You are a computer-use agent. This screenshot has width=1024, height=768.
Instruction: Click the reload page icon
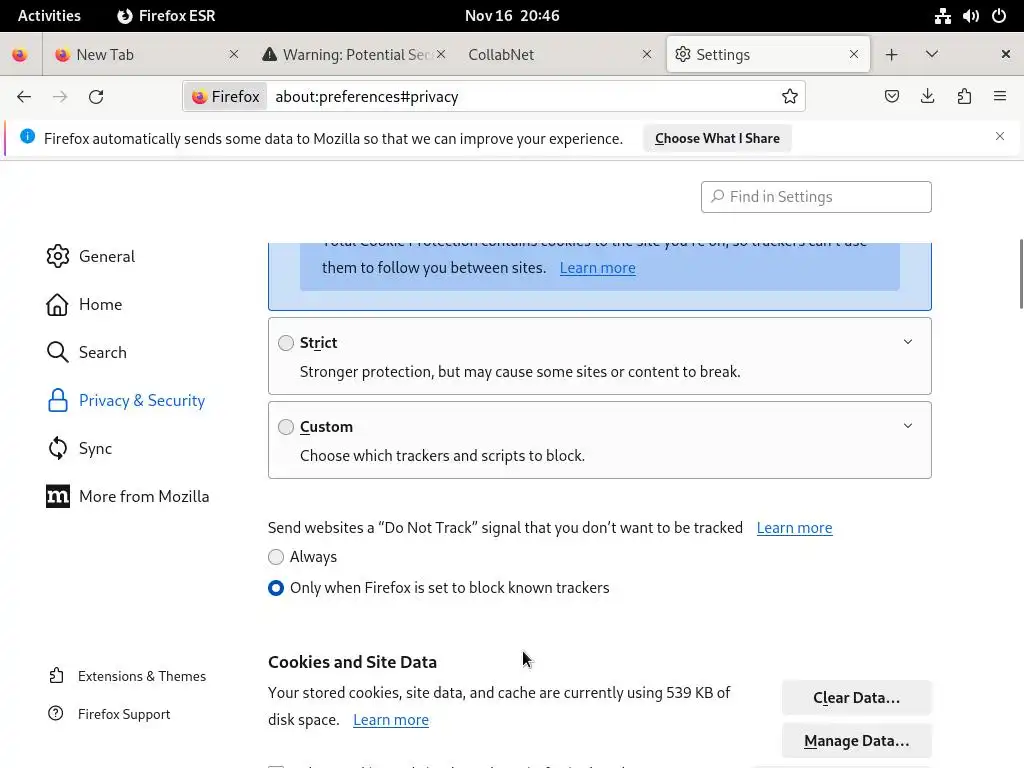[96, 97]
